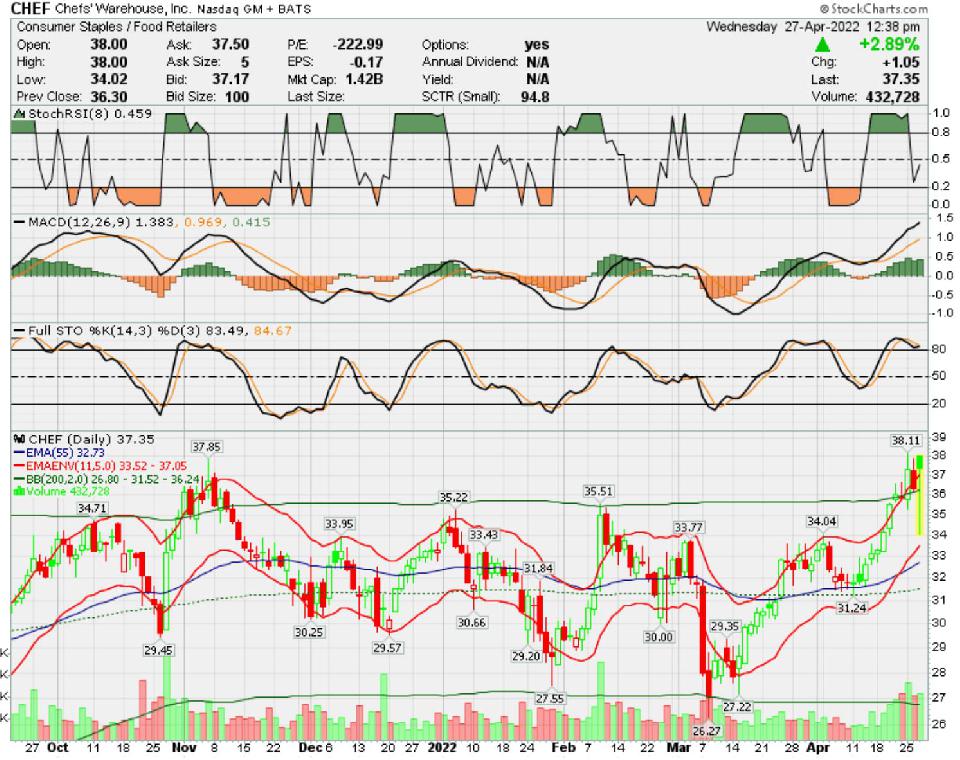This screenshot has height=760, width=960.
Task: Click the Bid Size value 100
Action: tap(236, 97)
